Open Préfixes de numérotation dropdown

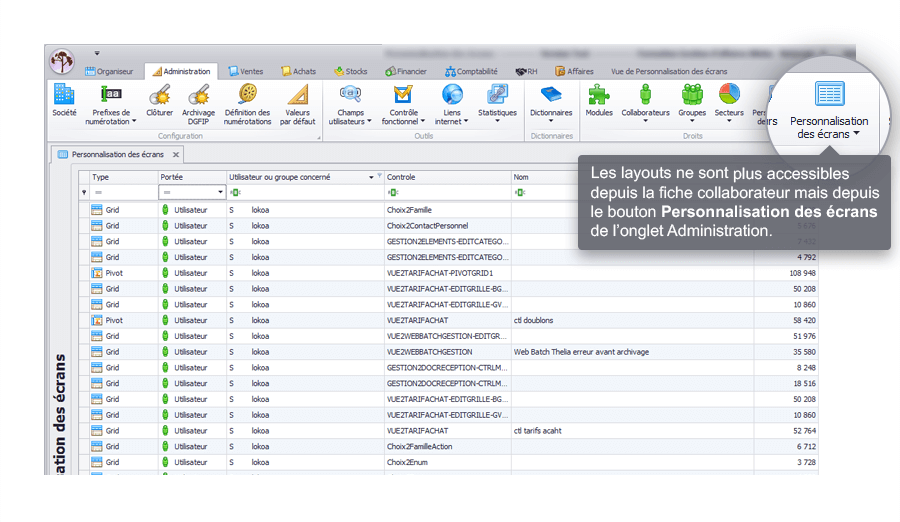111,100
